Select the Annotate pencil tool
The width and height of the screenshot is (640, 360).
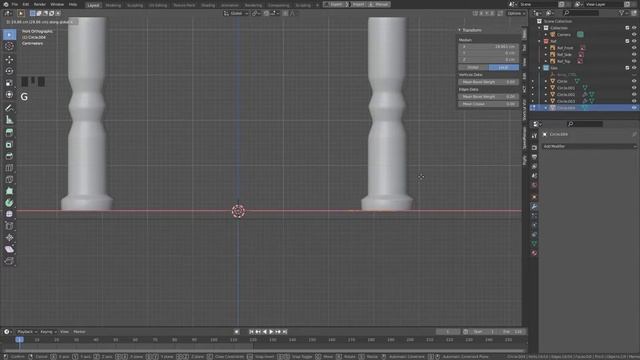[9, 108]
